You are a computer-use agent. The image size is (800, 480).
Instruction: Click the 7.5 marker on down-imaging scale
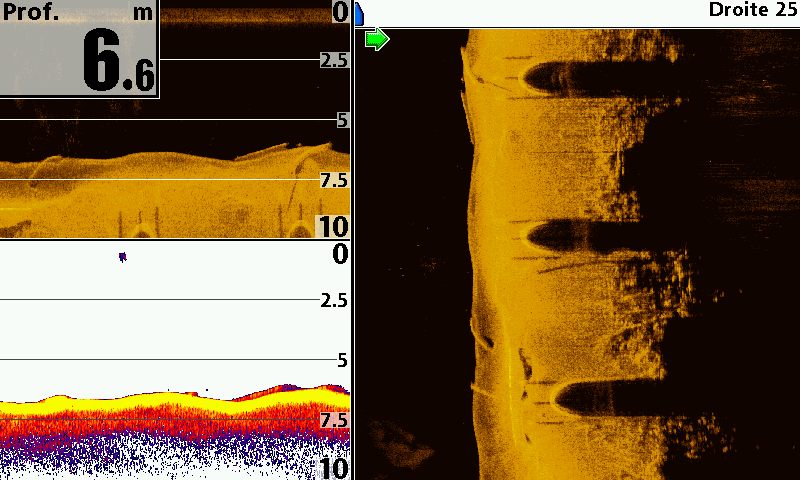pyautogui.click(x=334, y=180)
